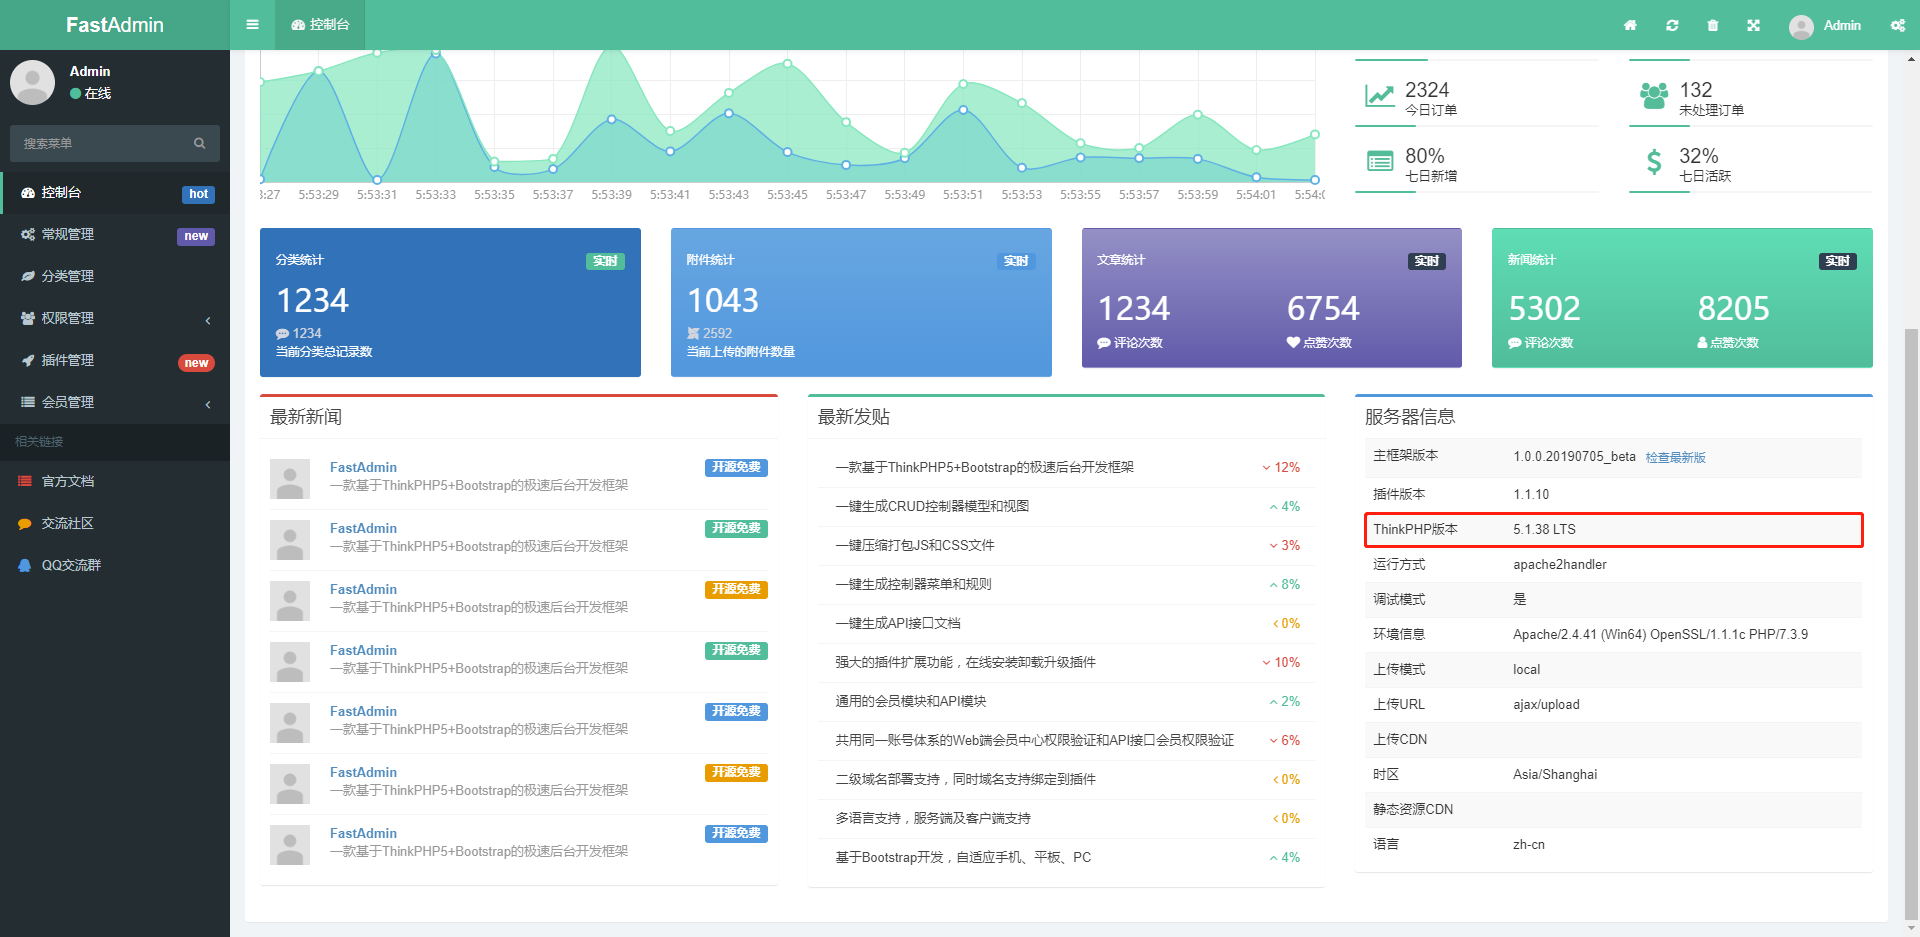Click 七日新增 list icon
The image size is (1920, 937).
click(x=1380, y=161)
